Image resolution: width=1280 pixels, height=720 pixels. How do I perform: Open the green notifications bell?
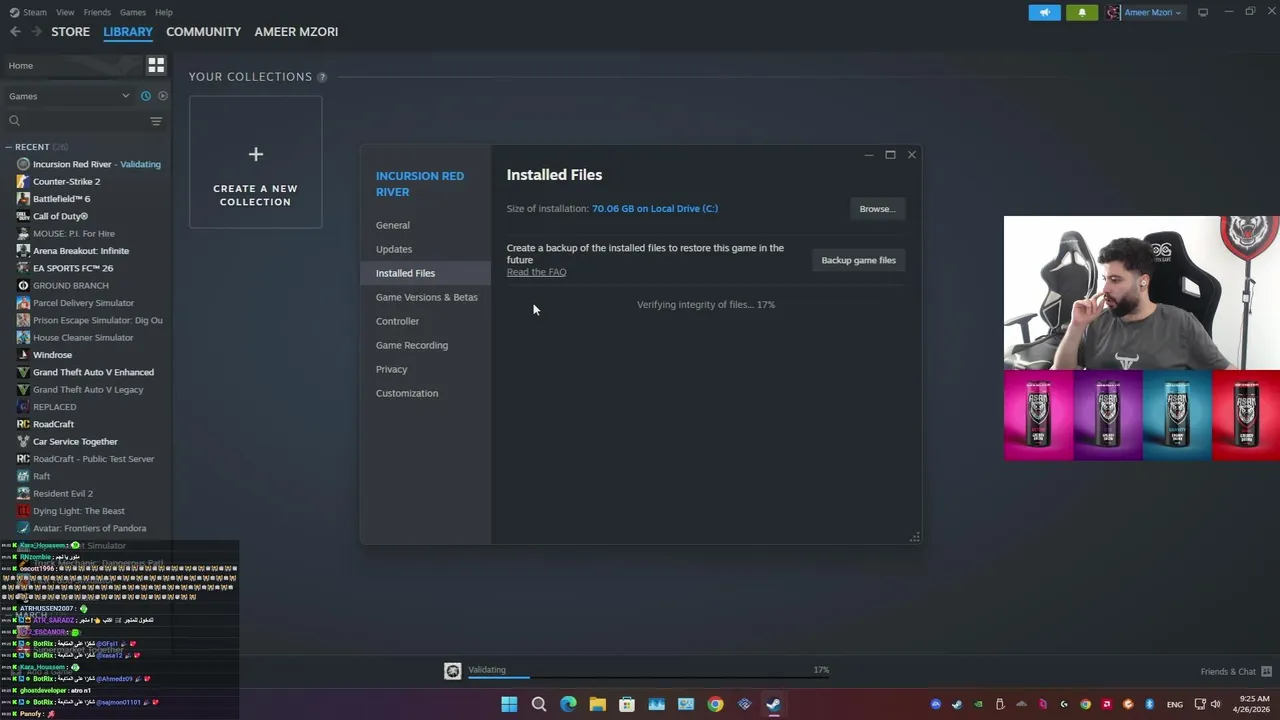[x=1081, y=12]
